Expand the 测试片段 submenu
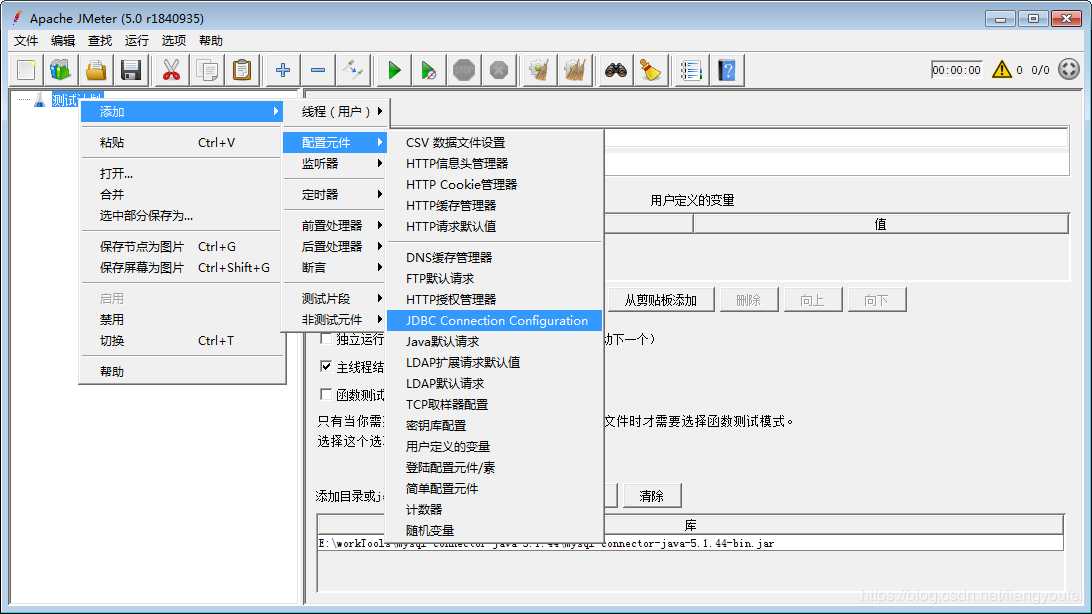 [336, 299]
